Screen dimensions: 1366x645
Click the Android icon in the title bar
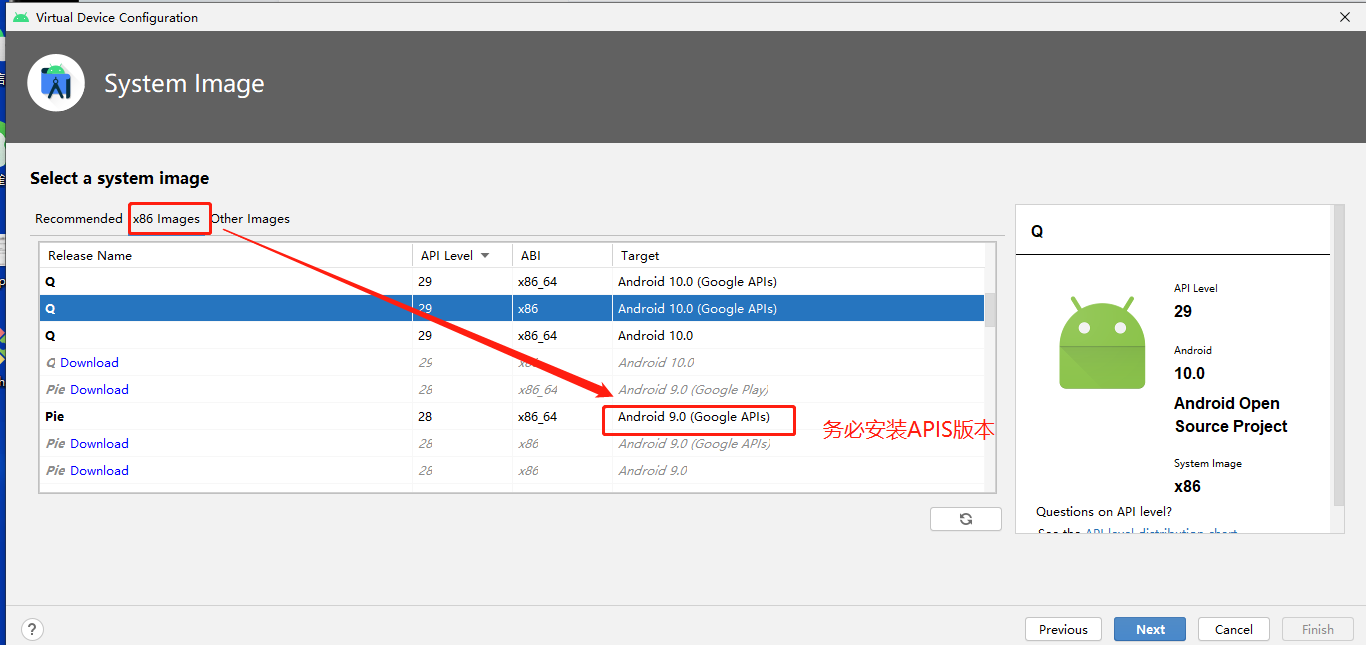(20, 17)
